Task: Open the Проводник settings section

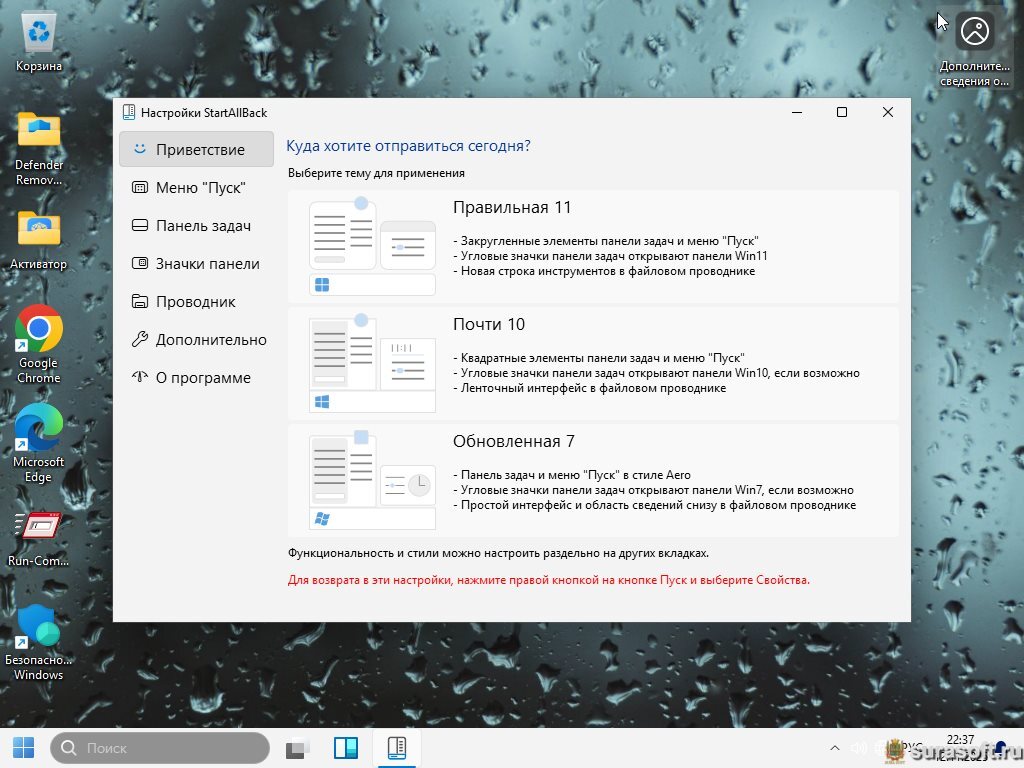Action: coord(196,302)
